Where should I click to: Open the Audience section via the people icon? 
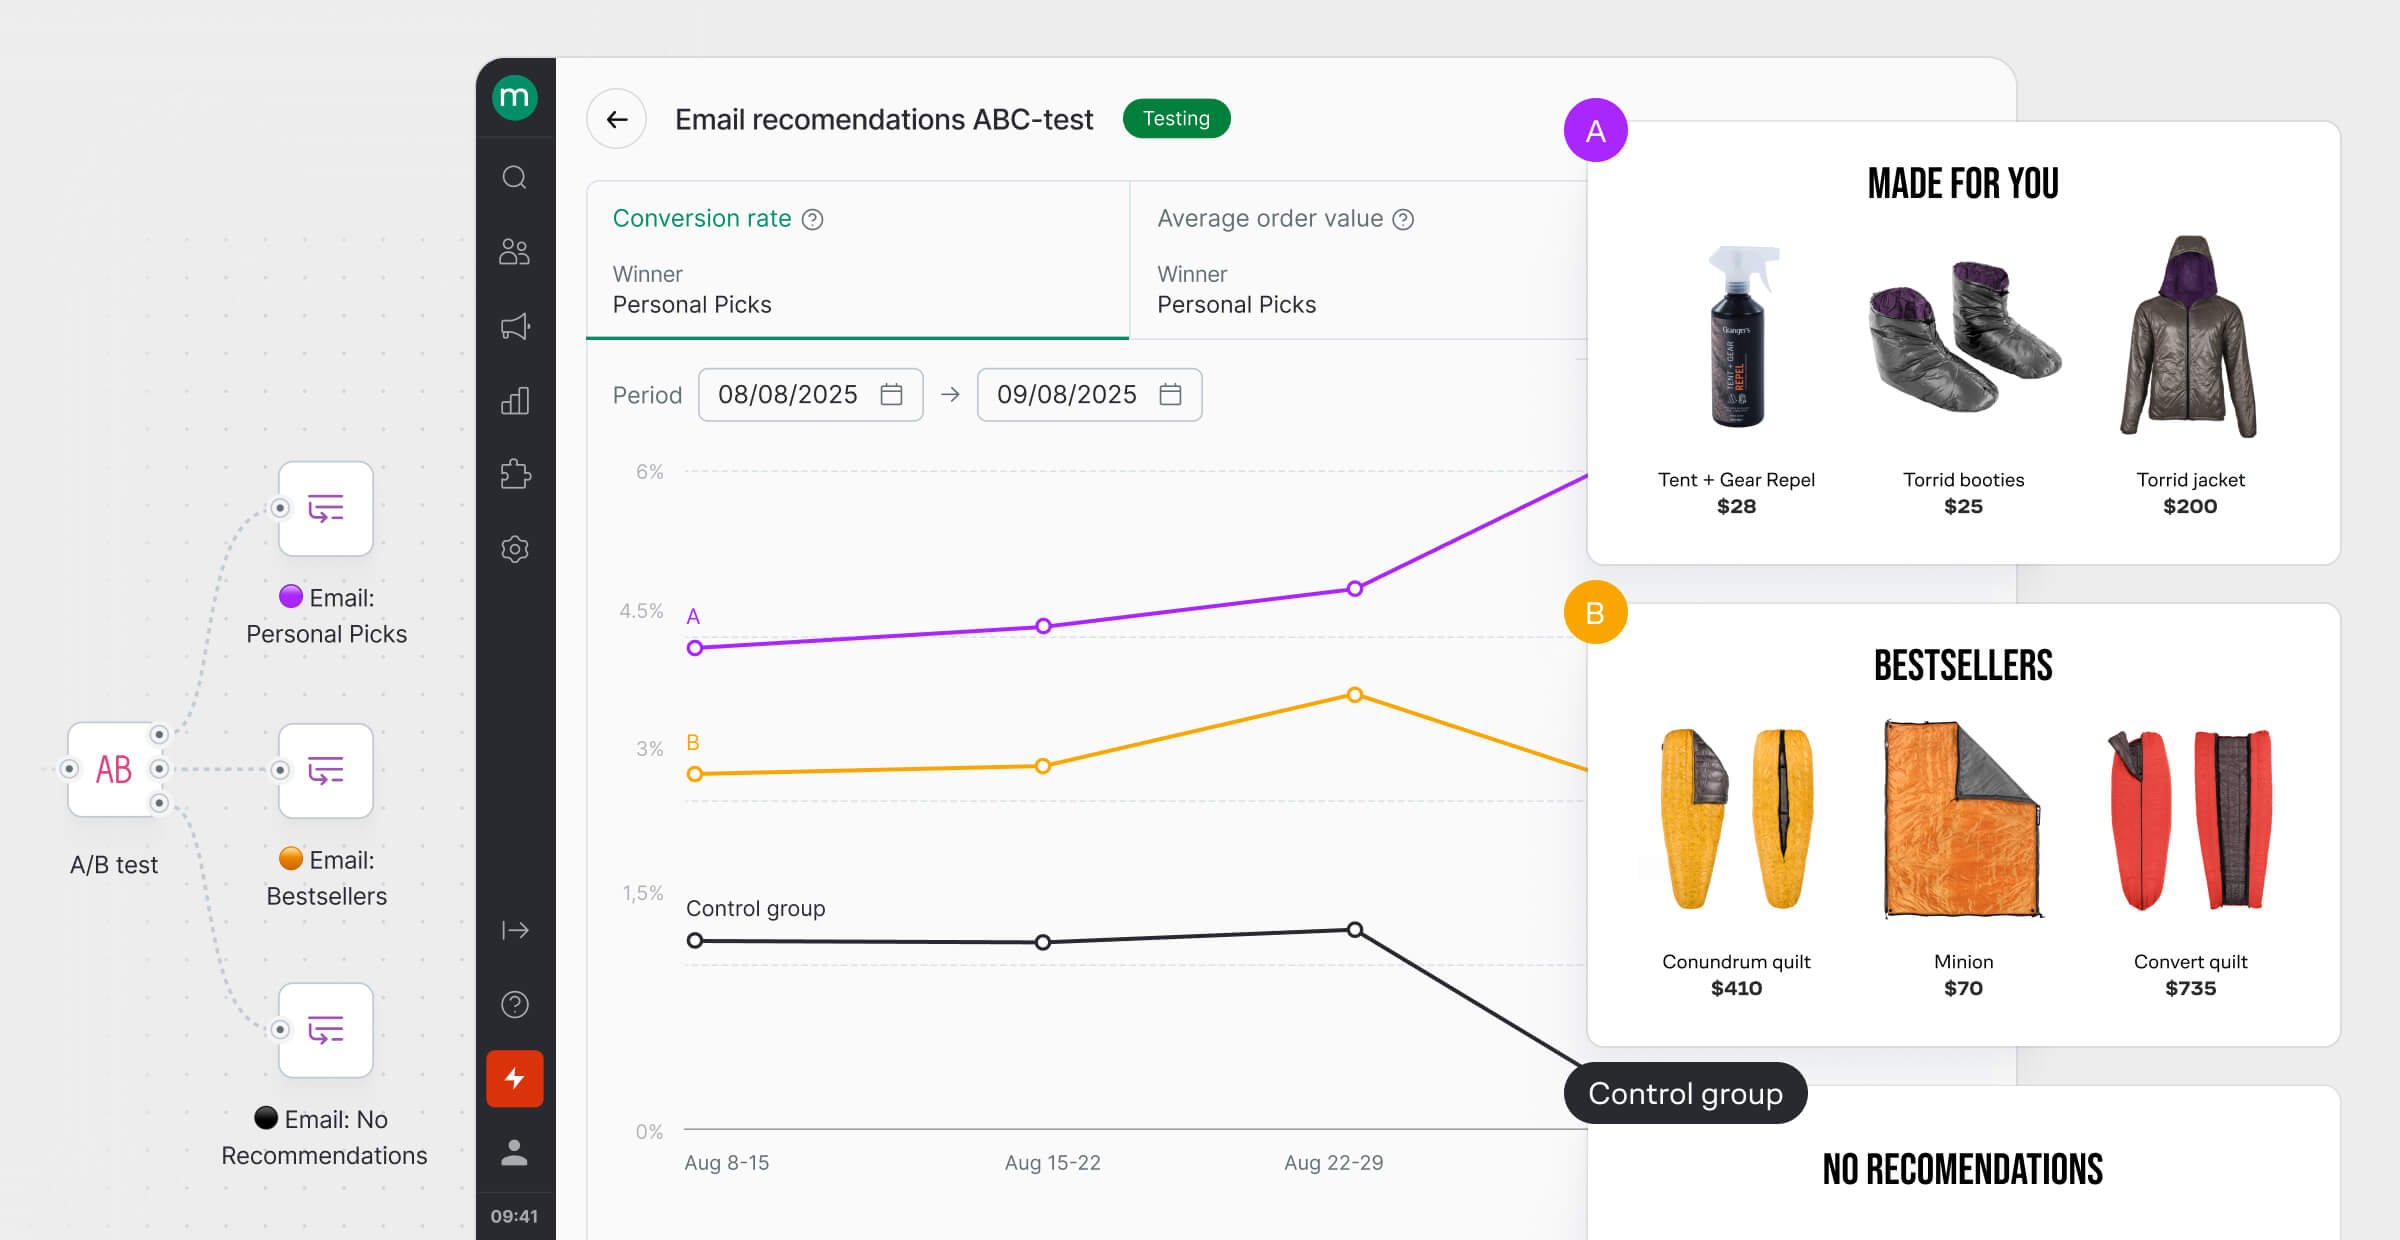click(515, 252)
